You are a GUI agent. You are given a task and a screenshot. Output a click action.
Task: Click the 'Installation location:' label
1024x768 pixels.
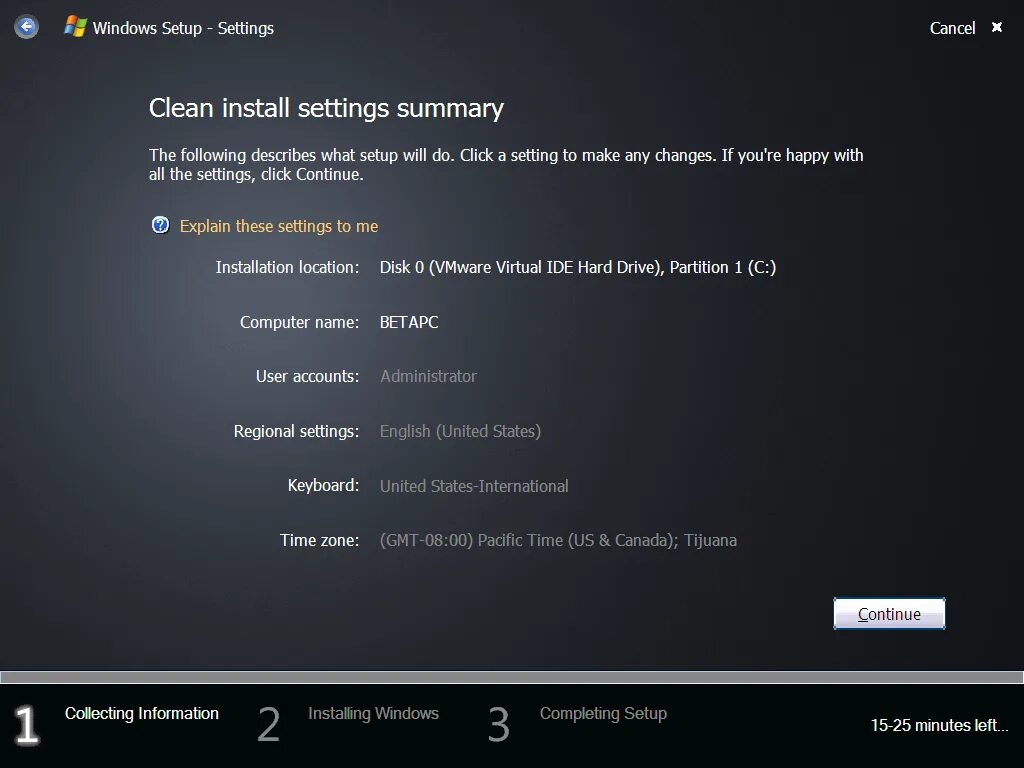287,267
